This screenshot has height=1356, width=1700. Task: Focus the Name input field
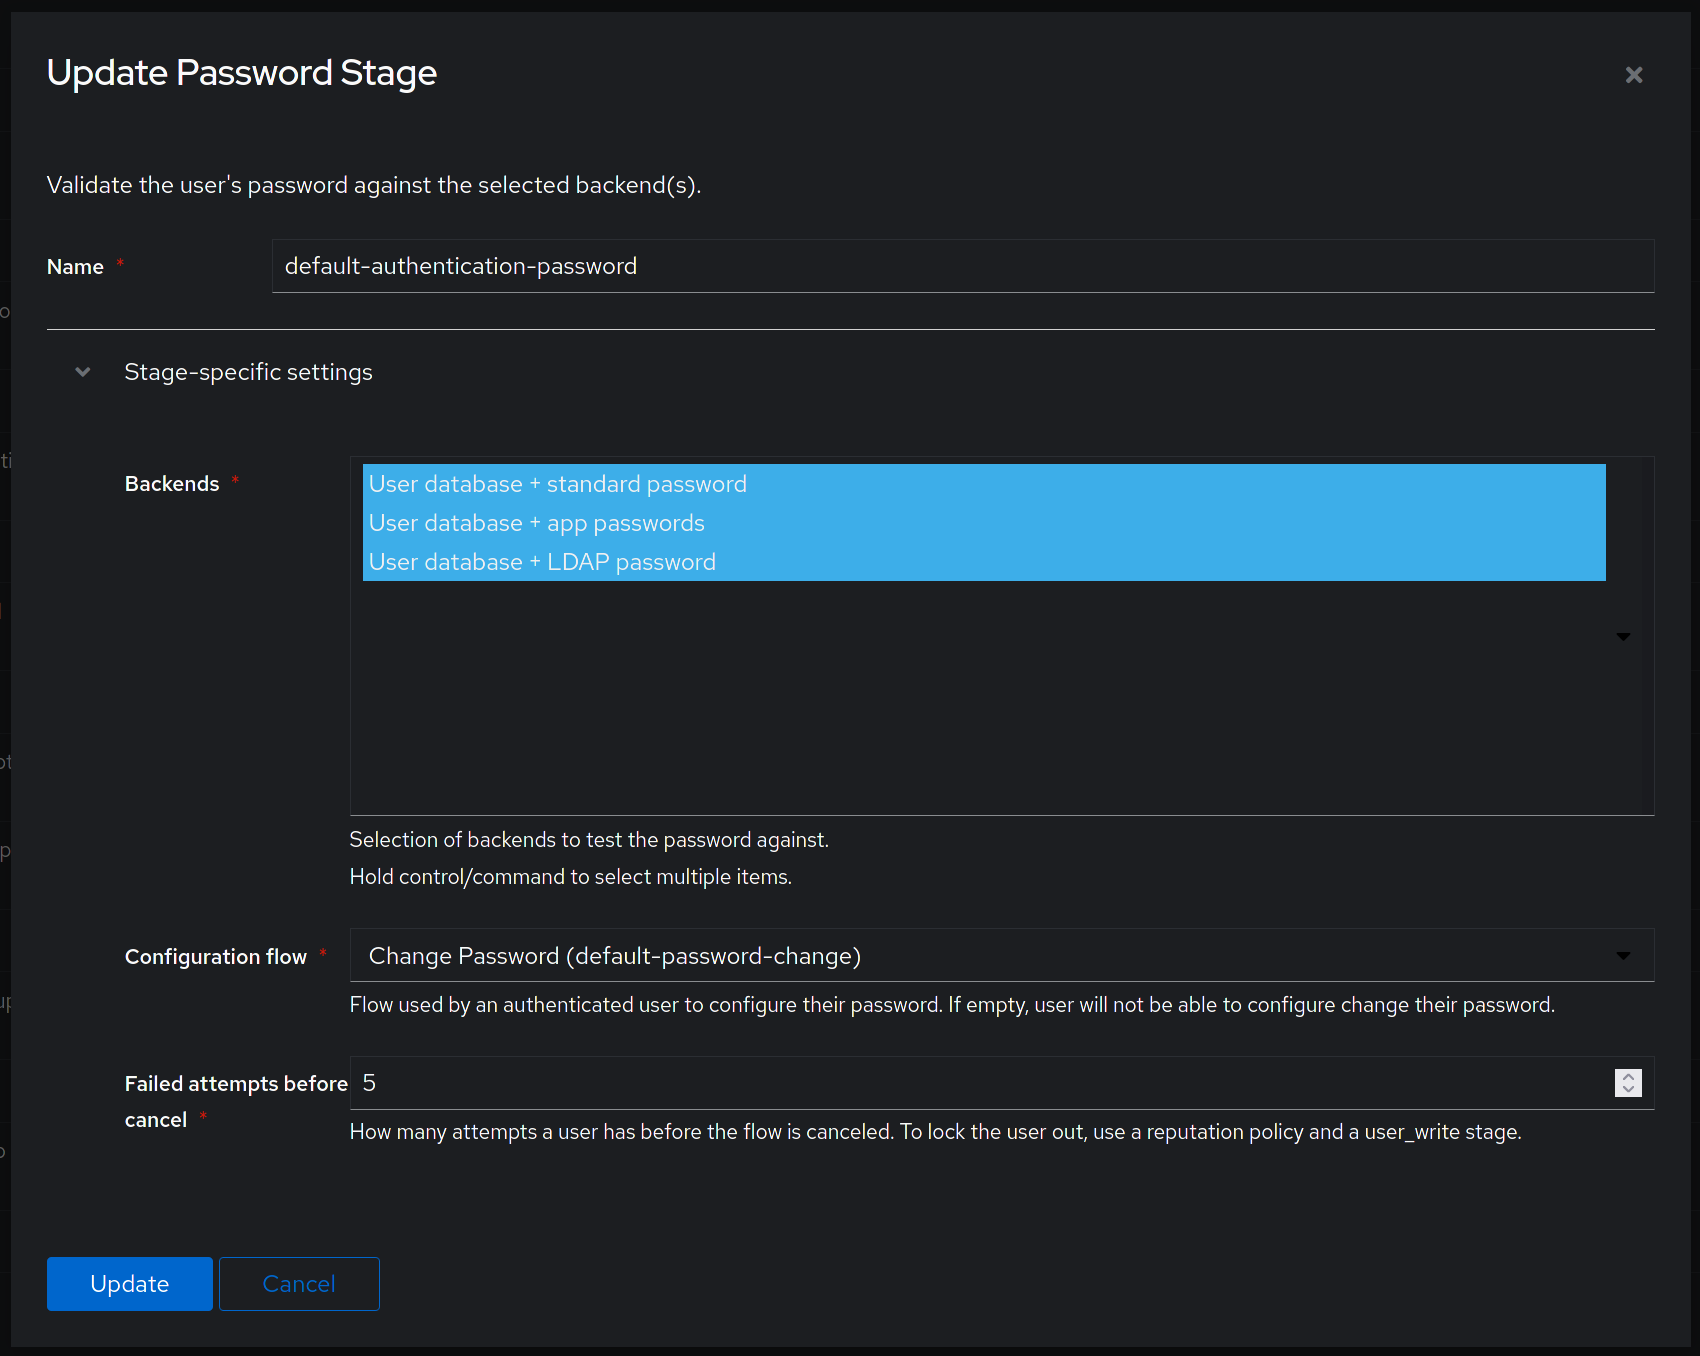pyautogui.click(x=960, y=266)
